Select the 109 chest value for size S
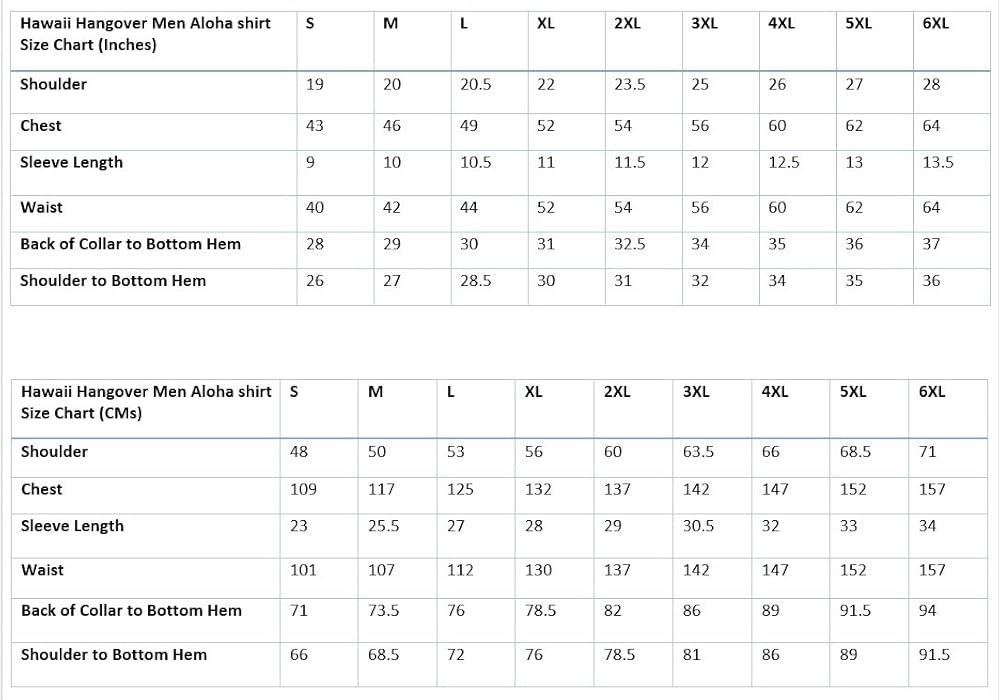This screenshot has height=700, width=1000. coord(303,489)
